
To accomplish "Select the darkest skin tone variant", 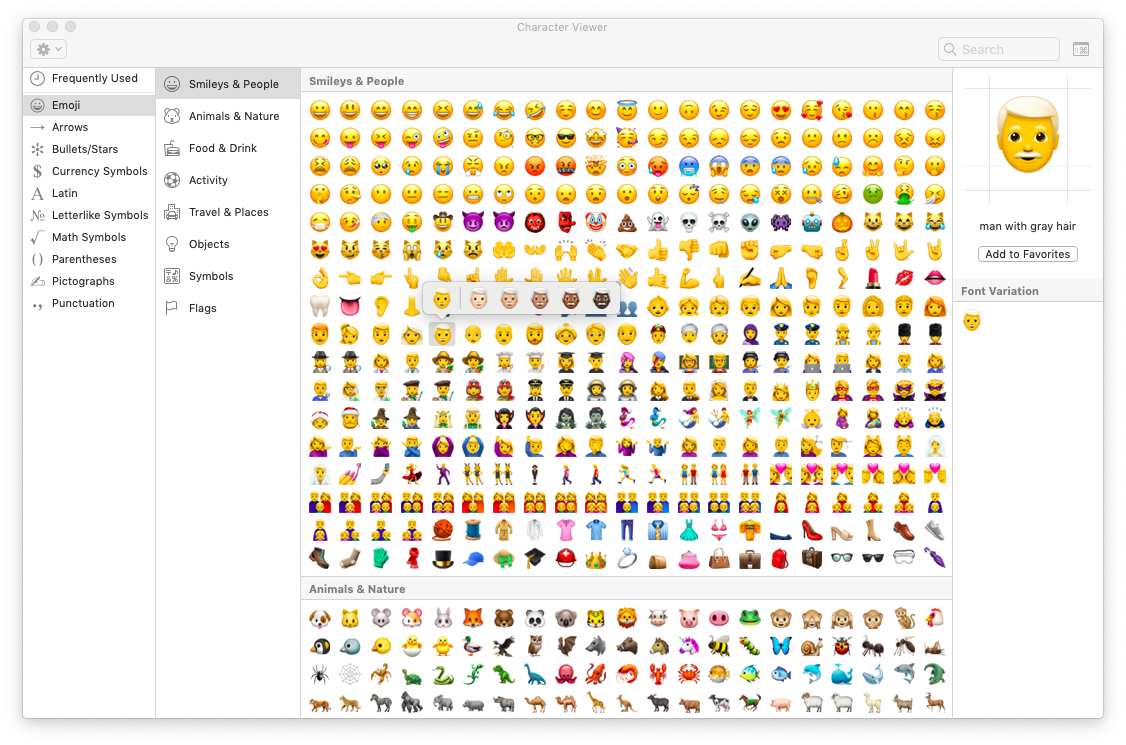I will [604, 299].
